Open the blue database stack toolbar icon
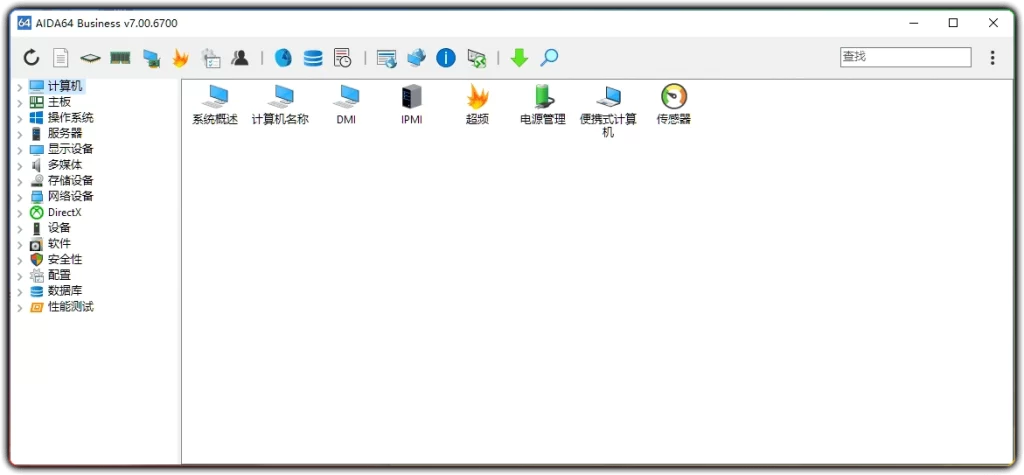The width and height of the screenshot is (1024, 475). [x=313, y=58]
